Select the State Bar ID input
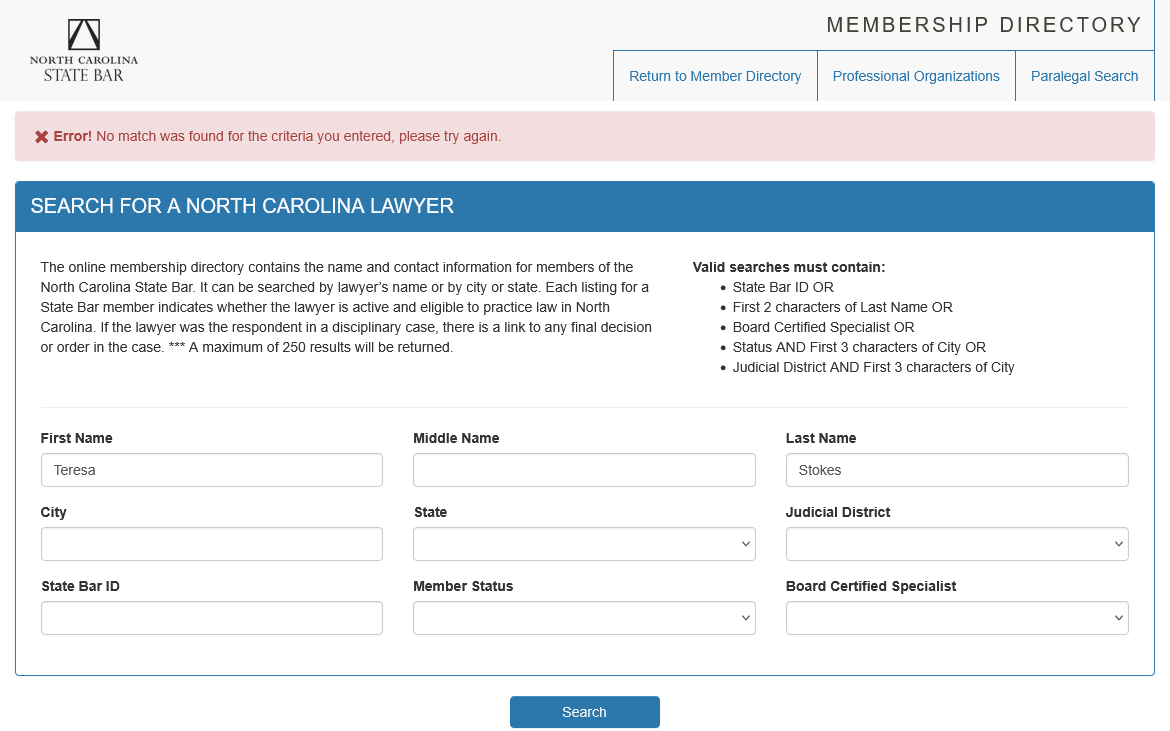The width and height of the screenshot is (1170, 731). pos(211,618)
